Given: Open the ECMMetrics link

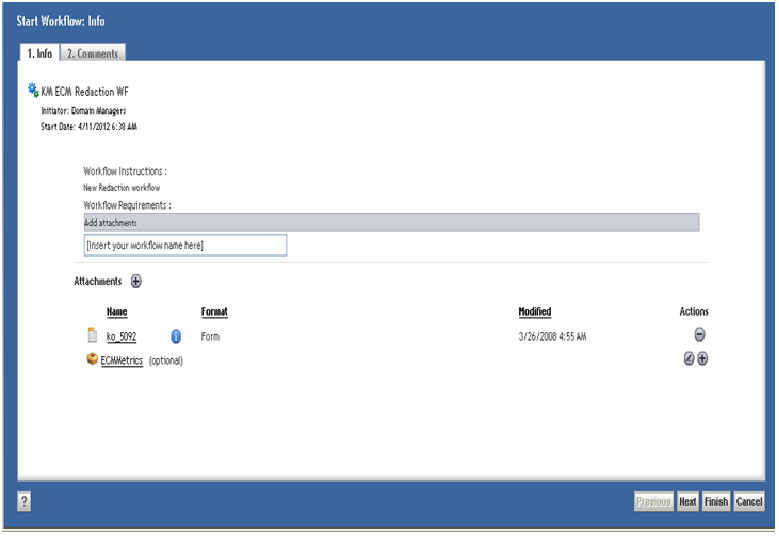Looking at the screenshot, I should pyautogui.click(x=122, y=361).
